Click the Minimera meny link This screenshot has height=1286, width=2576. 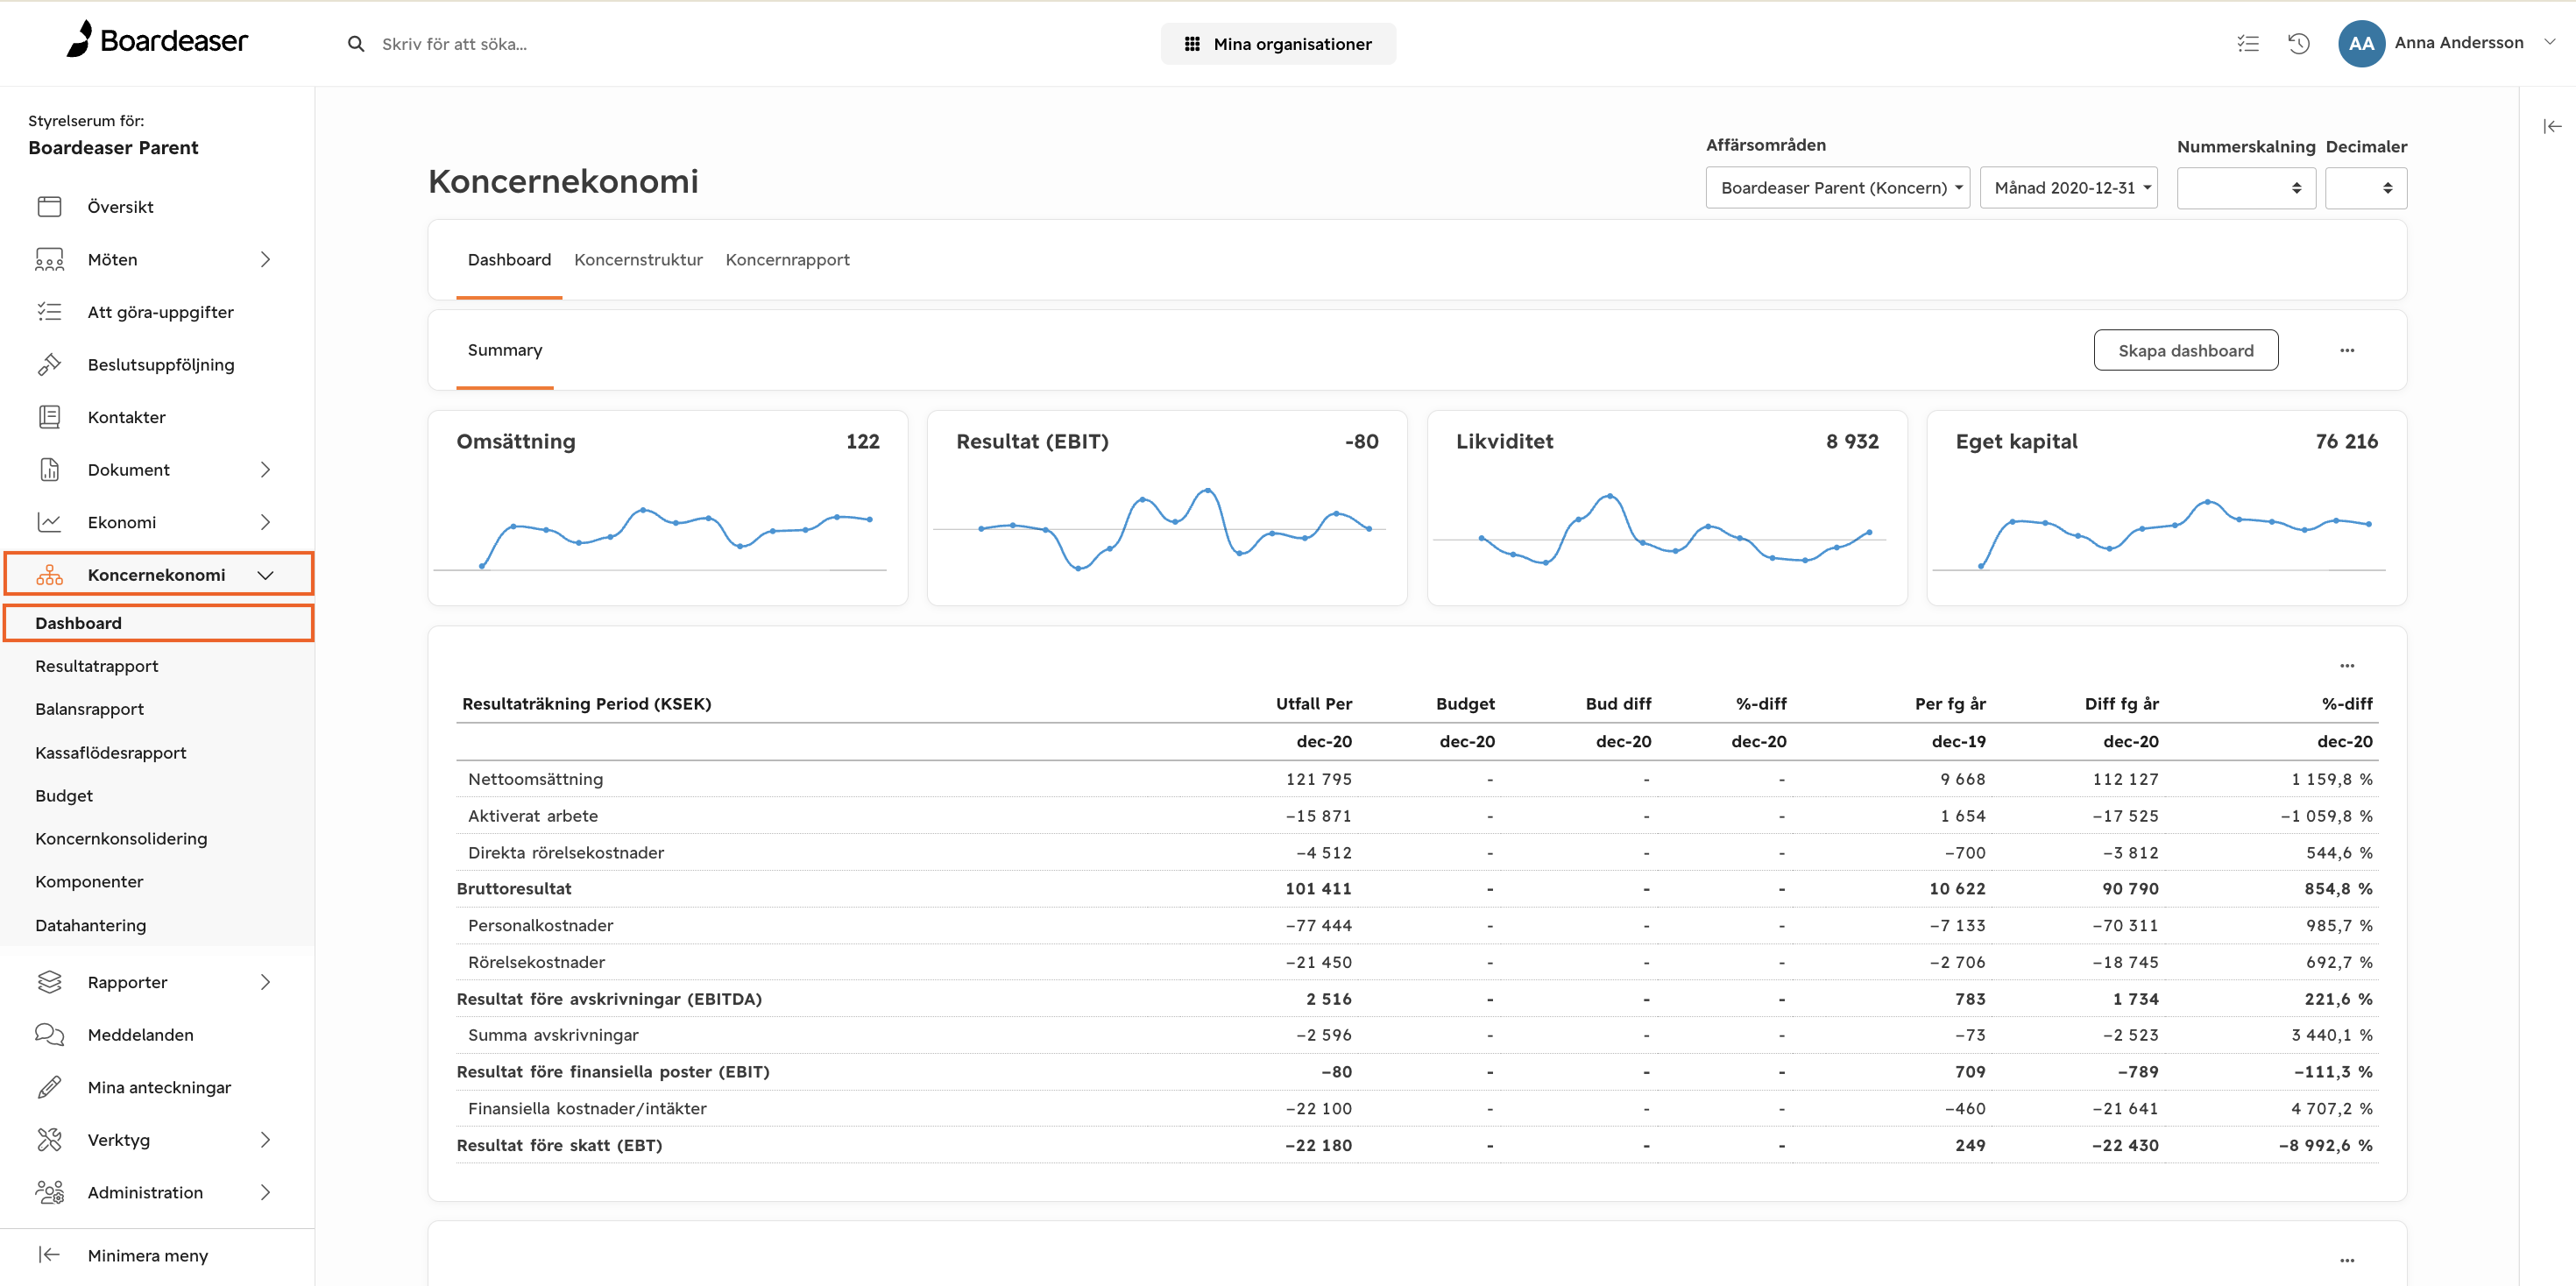click(x=148, y=1256)
